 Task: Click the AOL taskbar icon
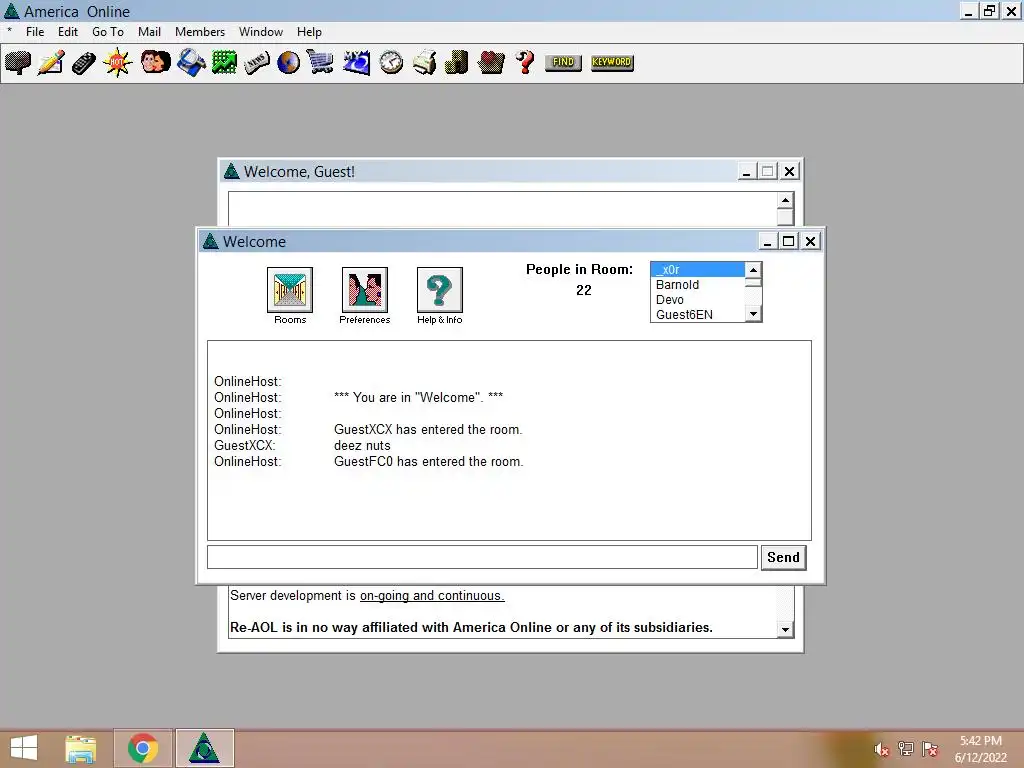(x=204, y=748)
